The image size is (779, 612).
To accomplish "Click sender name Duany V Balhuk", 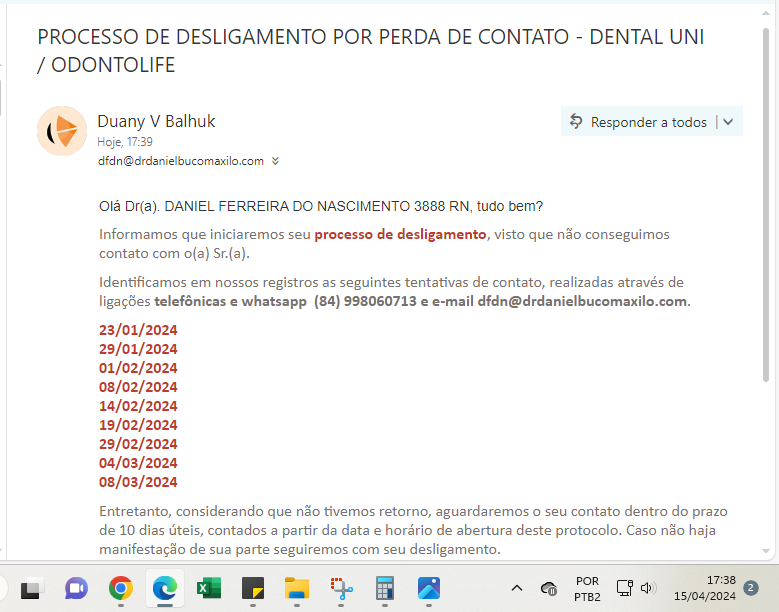I will [x=156, y=121].
